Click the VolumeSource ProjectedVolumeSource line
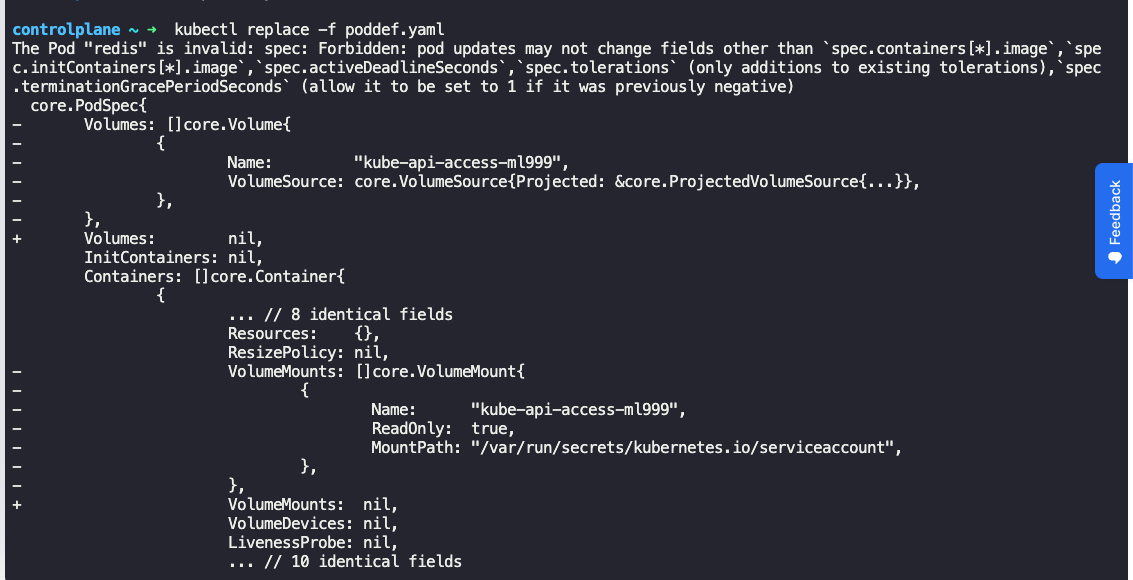The height and width of the screenshot is (580, 1133). pos(572,181)
